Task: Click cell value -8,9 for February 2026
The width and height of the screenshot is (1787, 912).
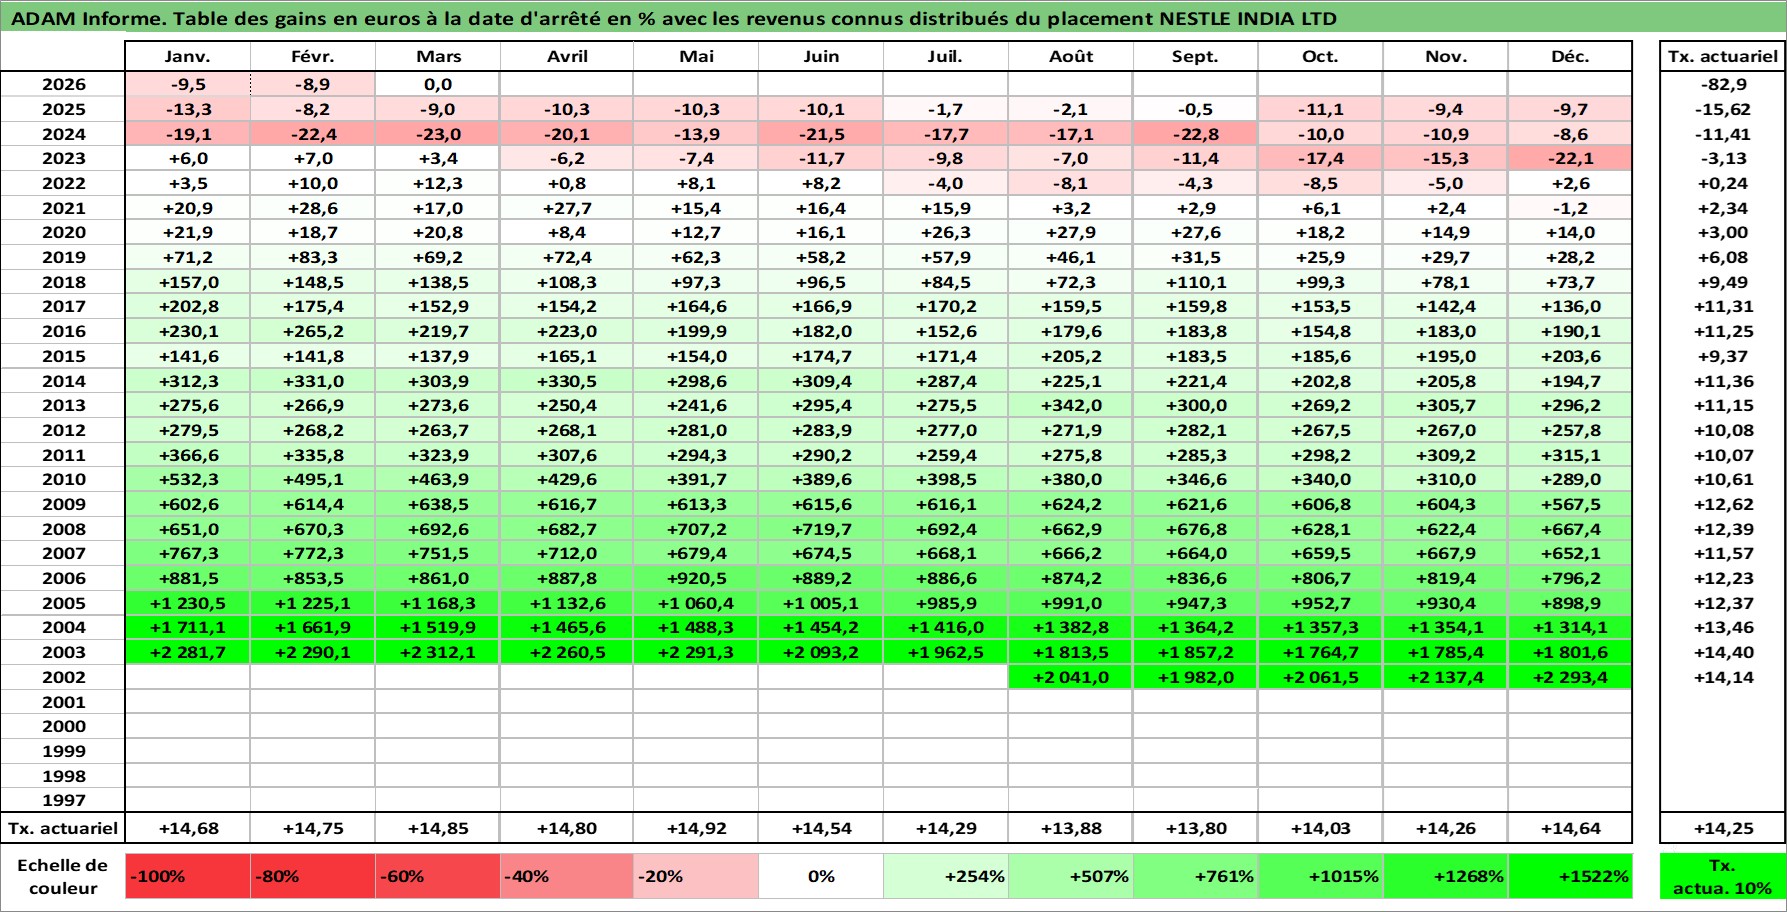Action: pyautogui.click(x=313, y=84)
